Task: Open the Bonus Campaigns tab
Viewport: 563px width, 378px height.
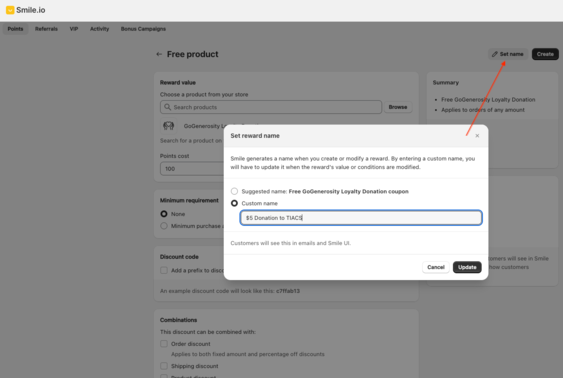Action: (x=143, y=29)
